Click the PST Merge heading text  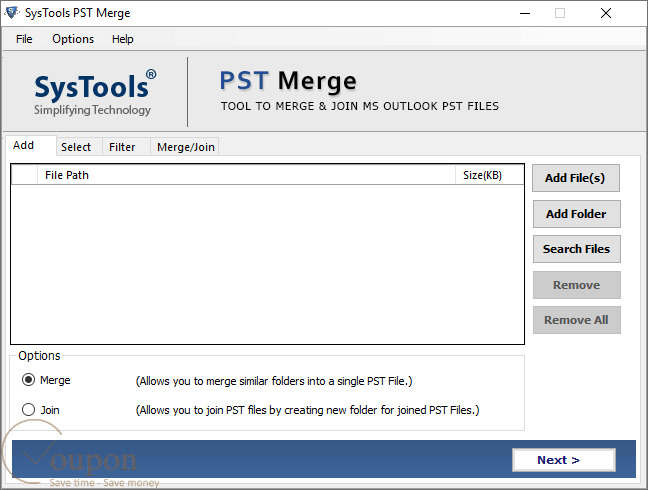pyautogui.click(x=288, y=81)
